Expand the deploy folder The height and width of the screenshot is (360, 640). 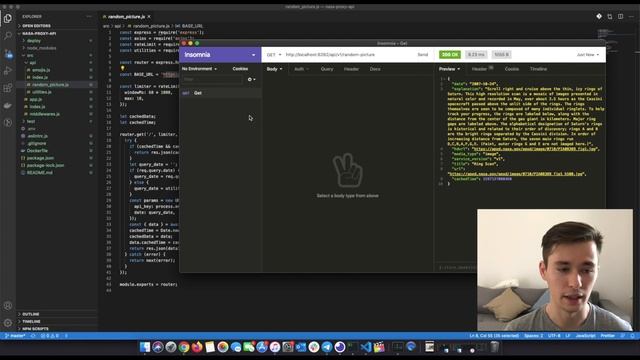33,41
